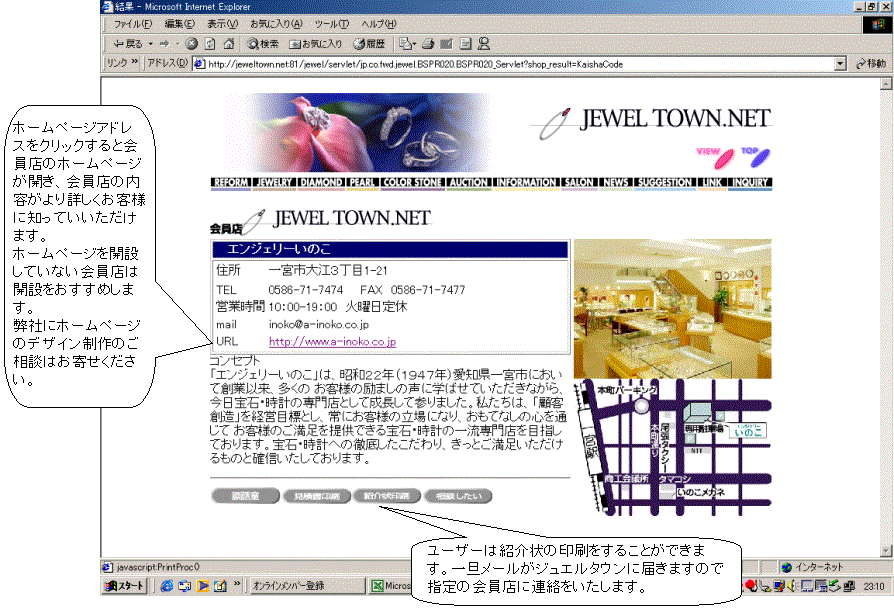Click the shop location map image
Viewport: 894px width, 611px height.
pyautogui.click(x=673, y=447)
